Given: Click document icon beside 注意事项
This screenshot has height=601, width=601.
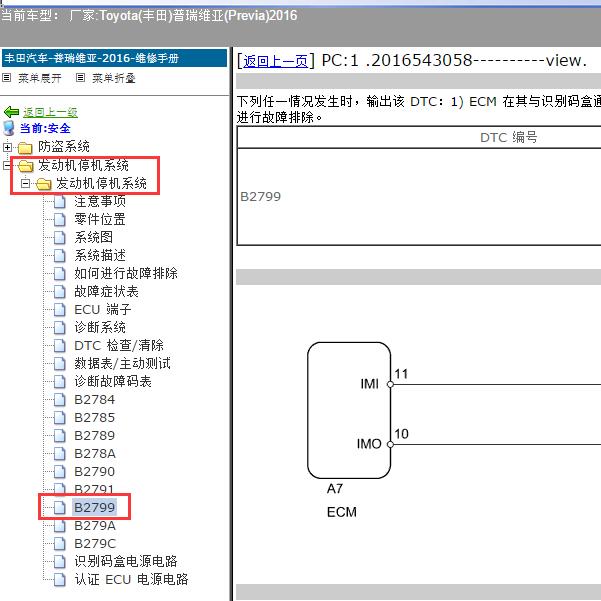Looking at the screenshot, I should coord(59,201).
